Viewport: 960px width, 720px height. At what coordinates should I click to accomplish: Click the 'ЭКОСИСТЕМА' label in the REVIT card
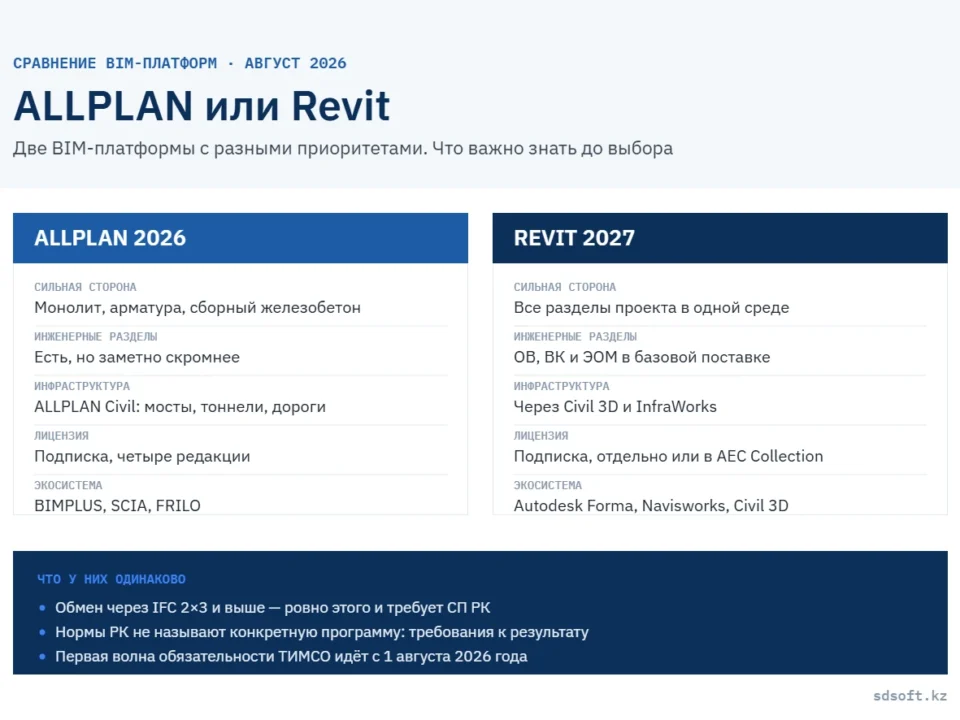pyautogui.click(x=547, y=486)
